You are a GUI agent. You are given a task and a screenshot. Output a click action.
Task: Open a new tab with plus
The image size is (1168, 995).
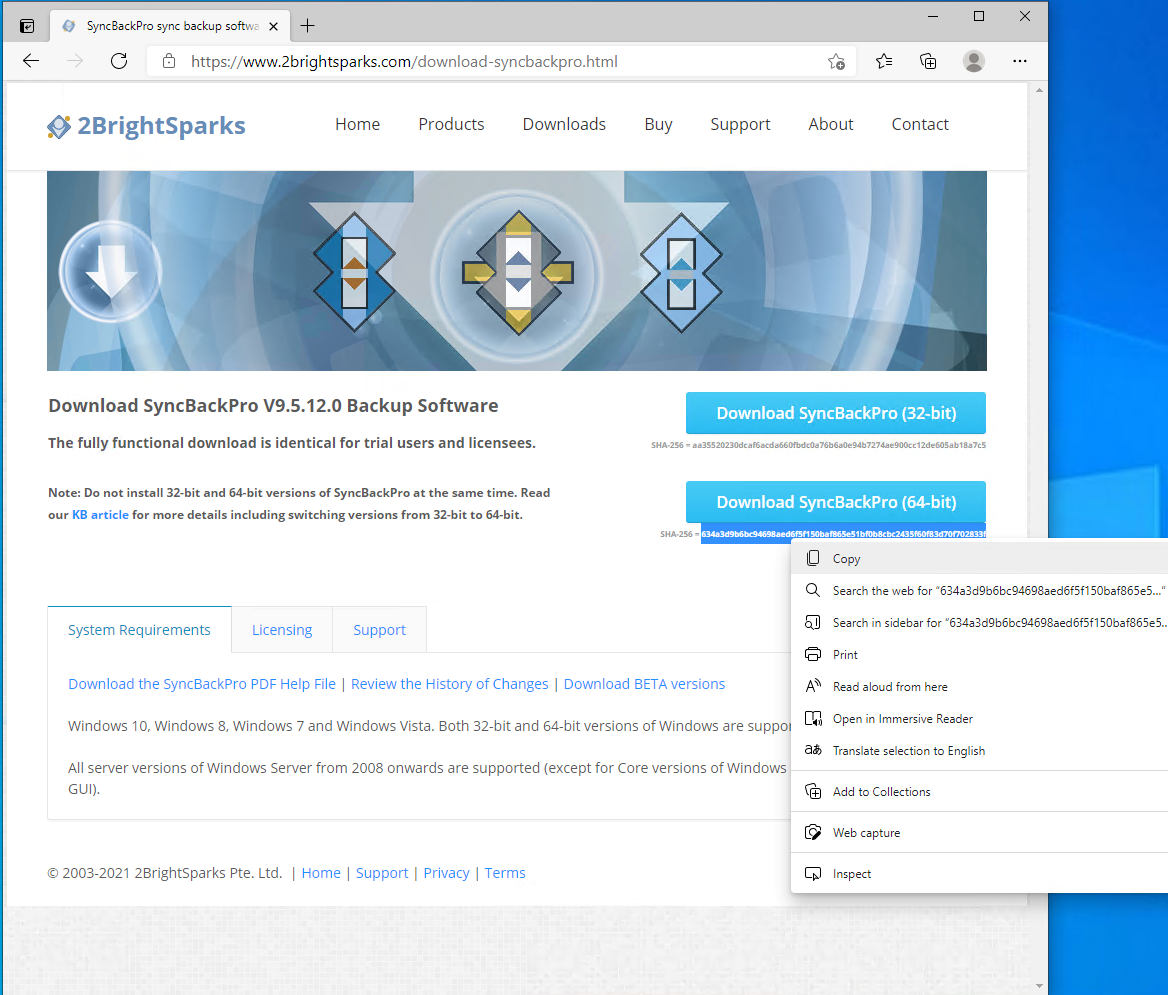click(x=307, y=26)
